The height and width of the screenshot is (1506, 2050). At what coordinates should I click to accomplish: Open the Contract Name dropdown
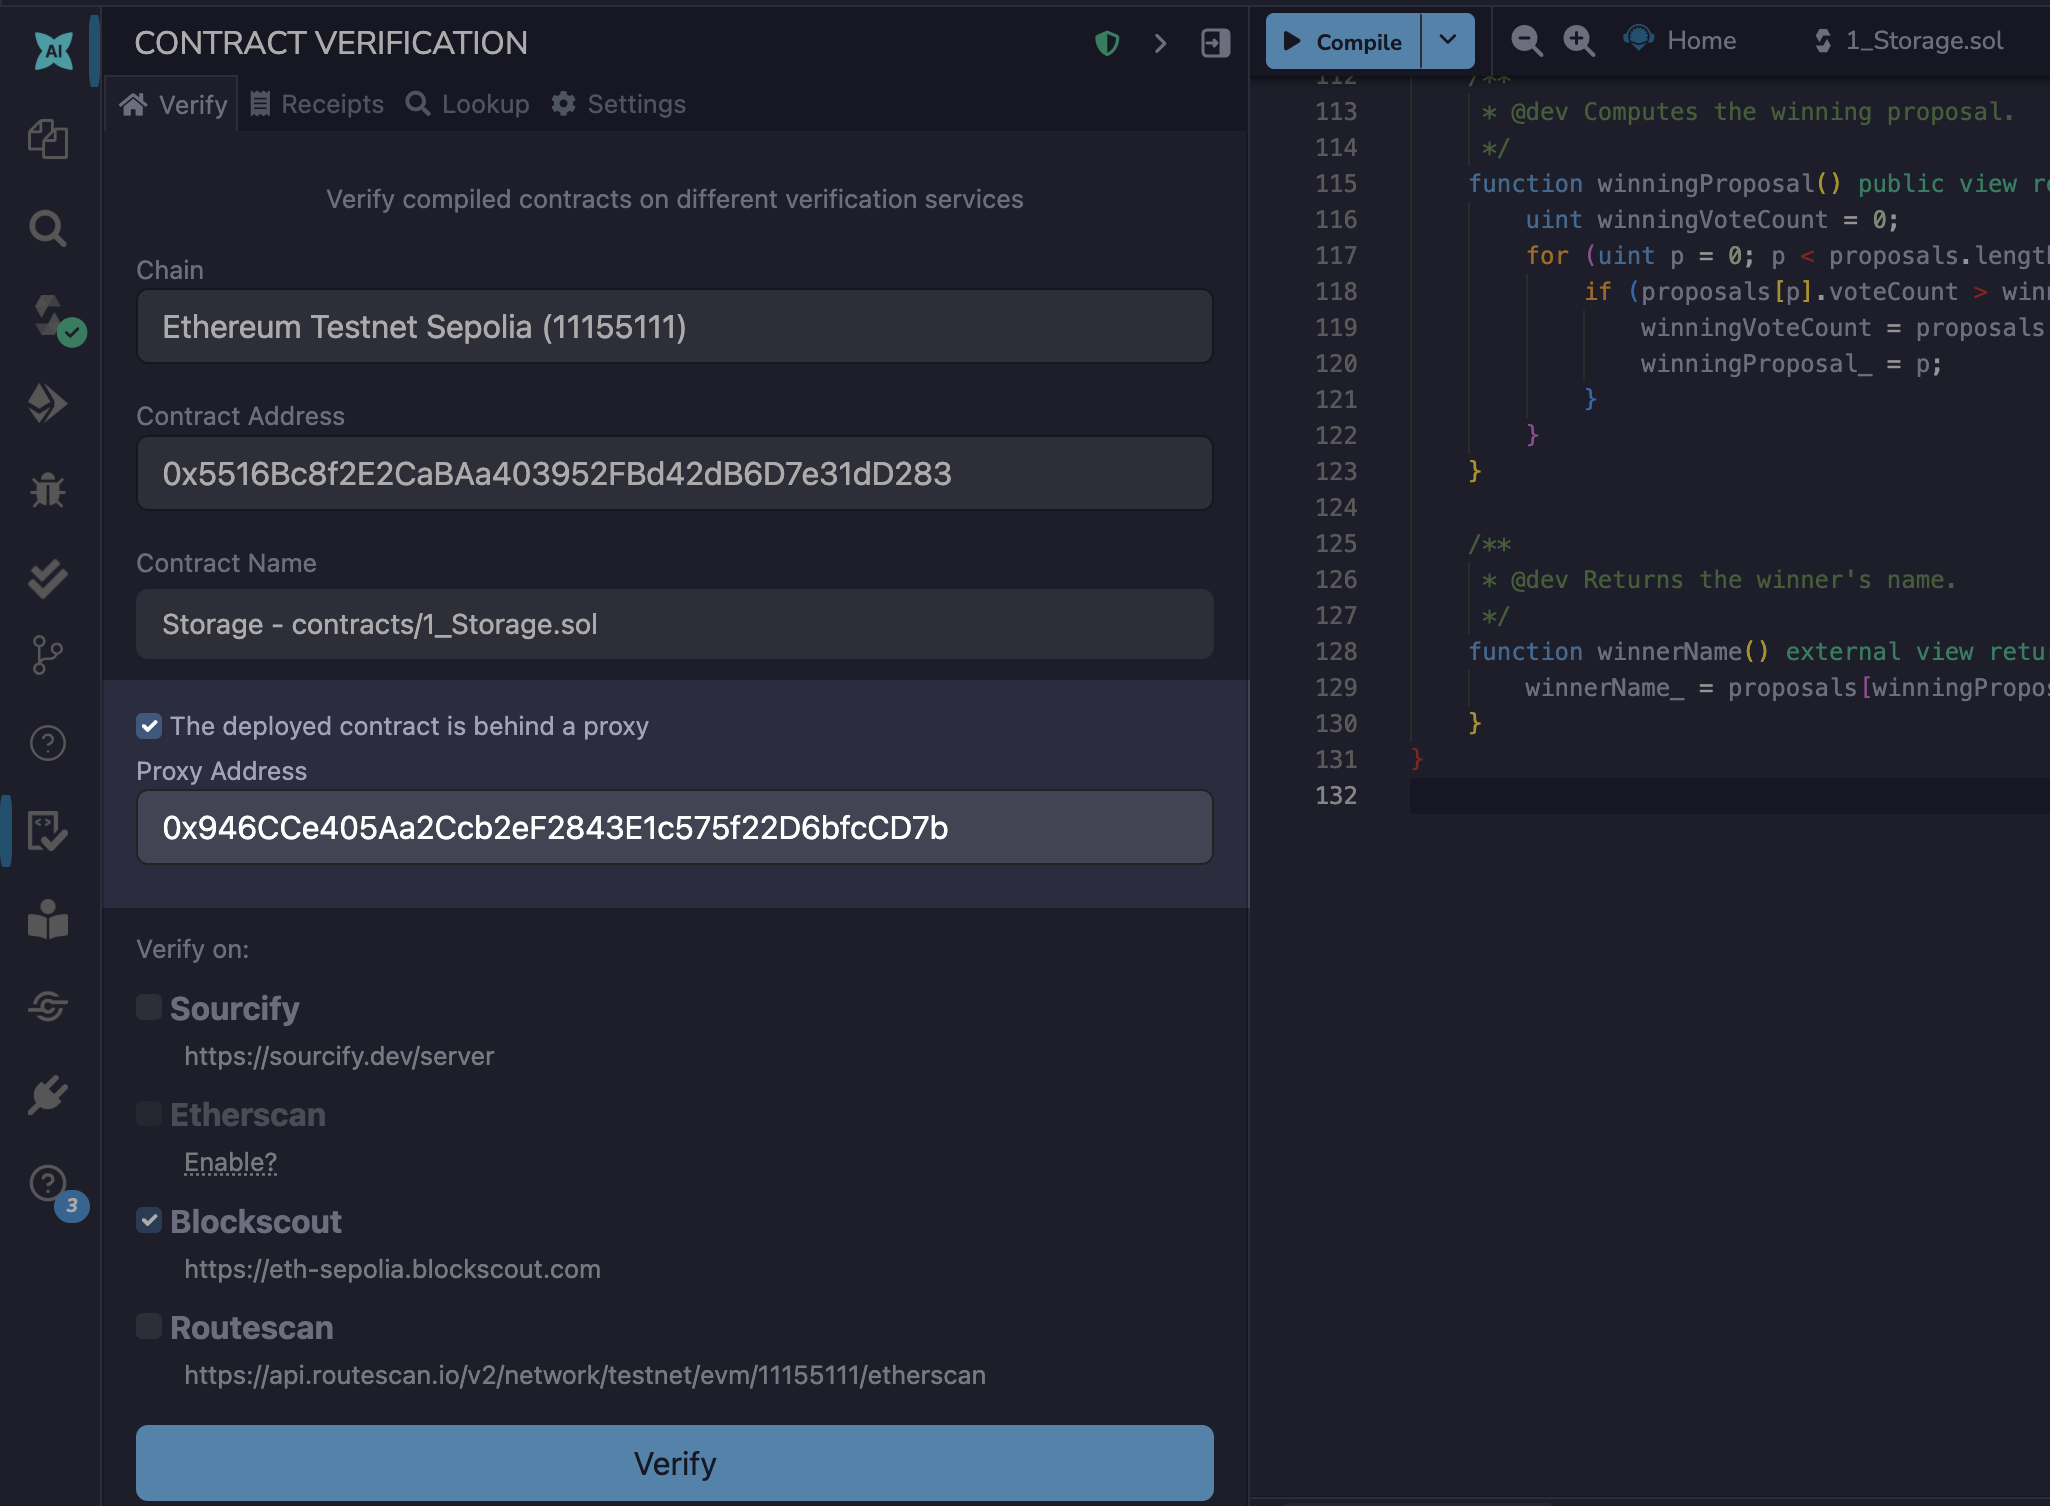pyautogui.click(x=675, y=624)
